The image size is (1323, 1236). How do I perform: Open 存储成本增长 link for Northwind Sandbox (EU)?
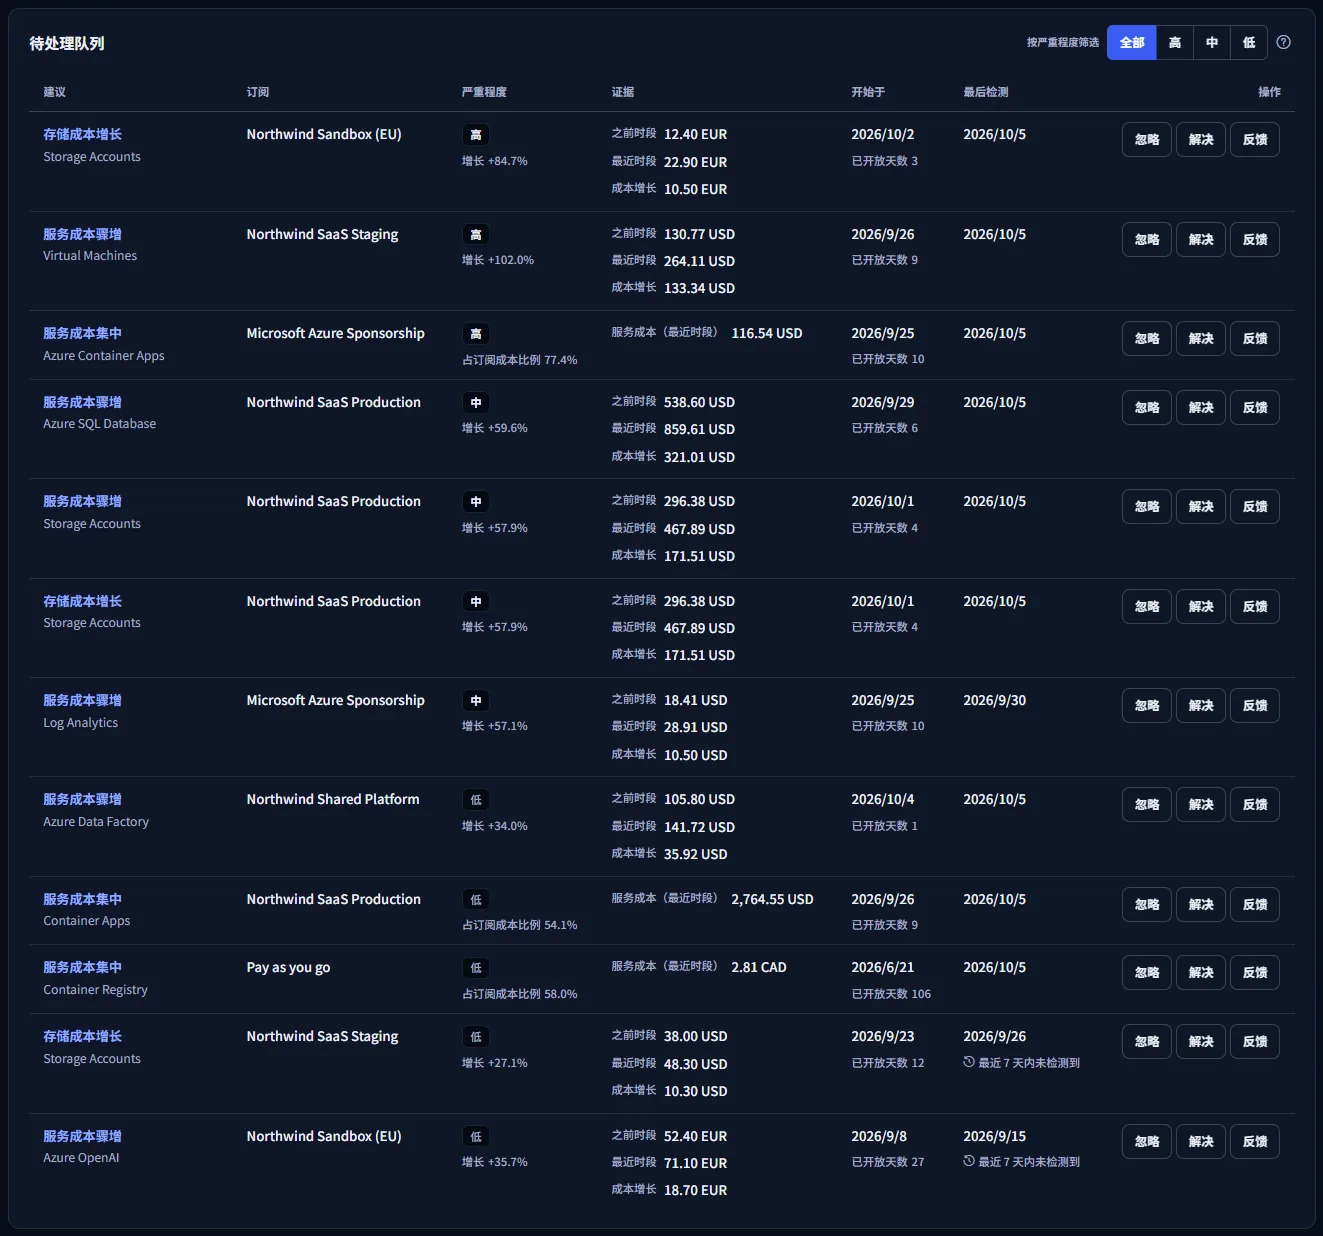point(82,134)
